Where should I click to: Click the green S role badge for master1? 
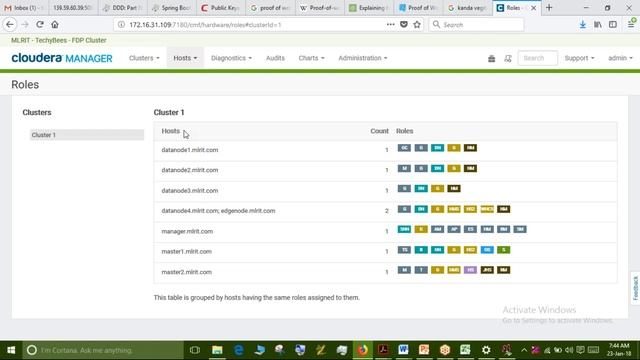pyautogui.click(x=503, y=250)
